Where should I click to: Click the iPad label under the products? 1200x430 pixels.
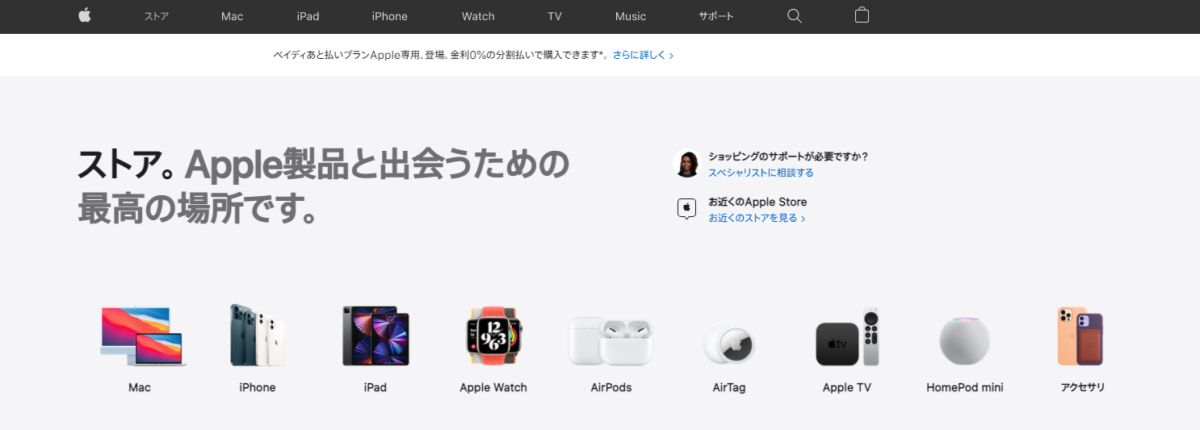point(375,387)
